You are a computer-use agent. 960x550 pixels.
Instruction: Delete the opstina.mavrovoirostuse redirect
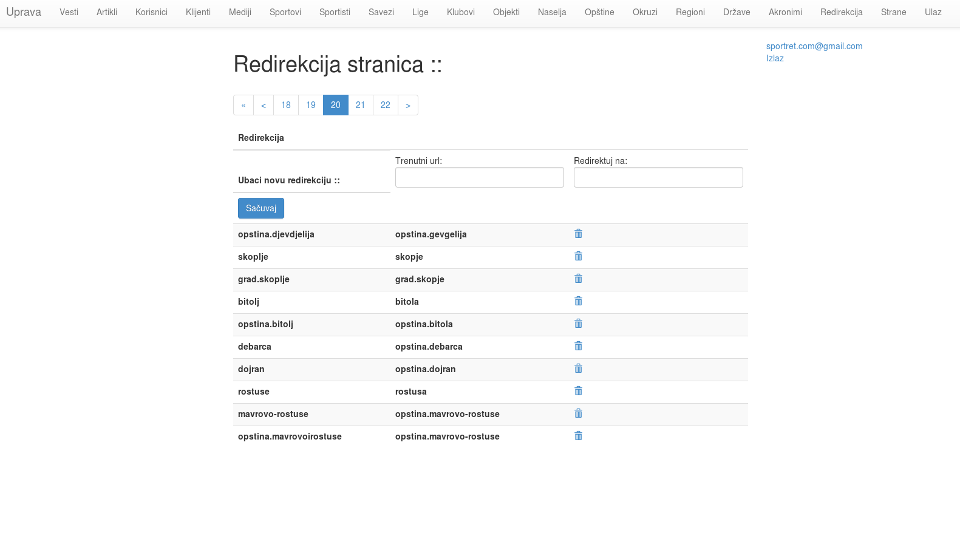click(x=578, y=436)
